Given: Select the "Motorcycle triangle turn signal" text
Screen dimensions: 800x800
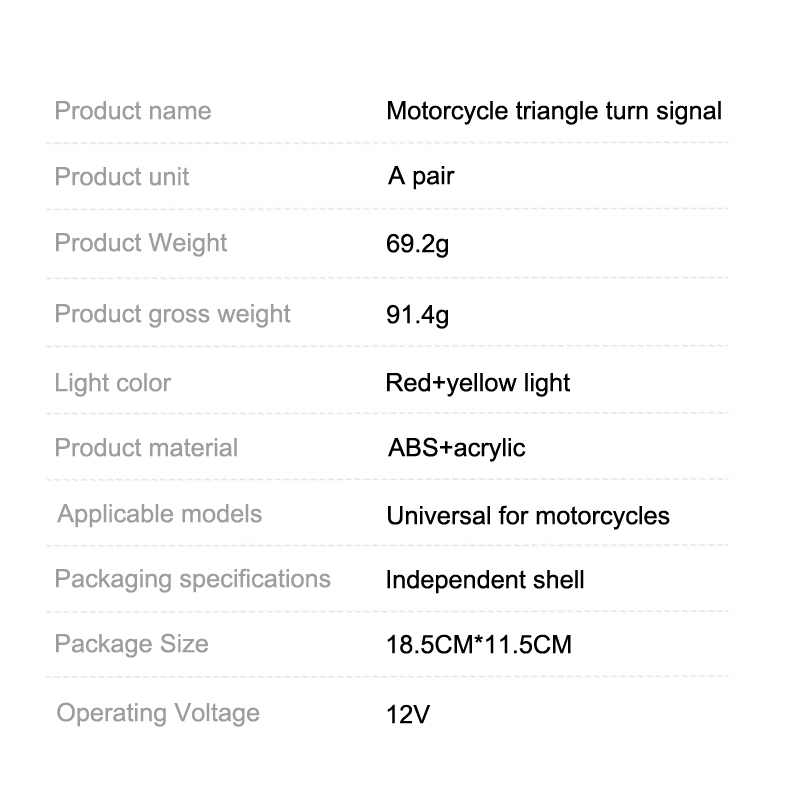Looking at the screenshot, I should pyautogui.click(x=554, y=110).
